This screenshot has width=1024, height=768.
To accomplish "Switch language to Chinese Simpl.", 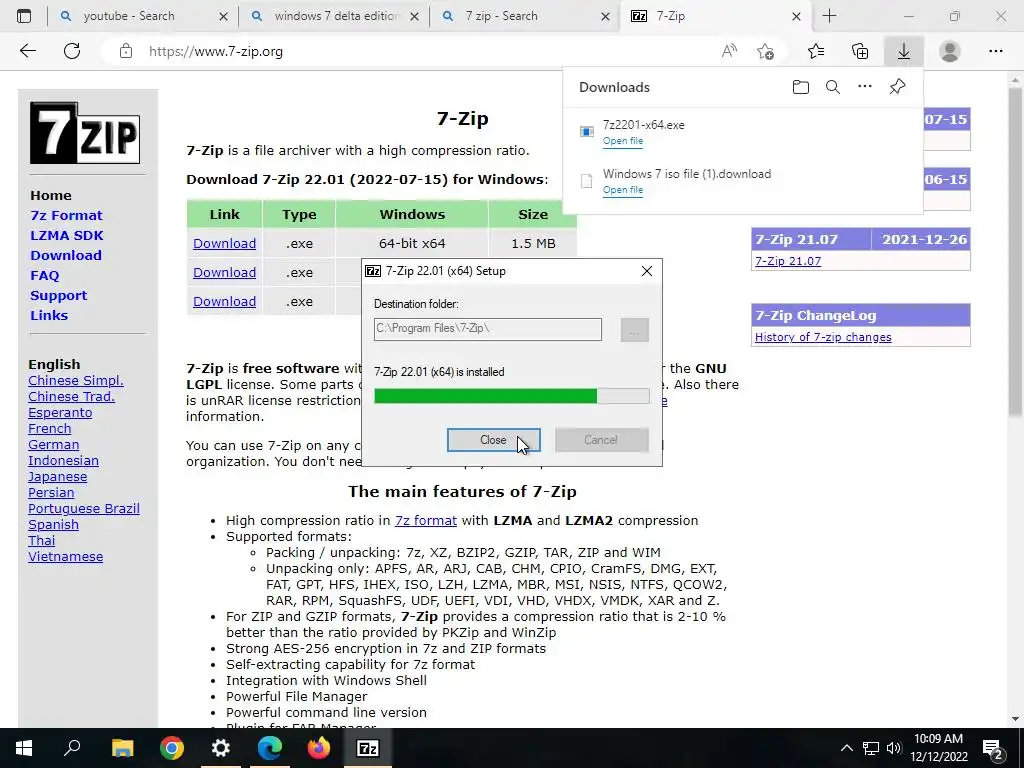I will (76, 381).
